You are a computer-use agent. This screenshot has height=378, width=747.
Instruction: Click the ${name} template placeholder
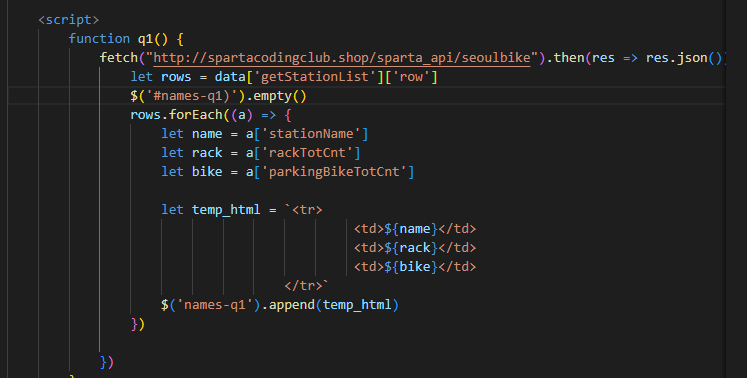411,229
